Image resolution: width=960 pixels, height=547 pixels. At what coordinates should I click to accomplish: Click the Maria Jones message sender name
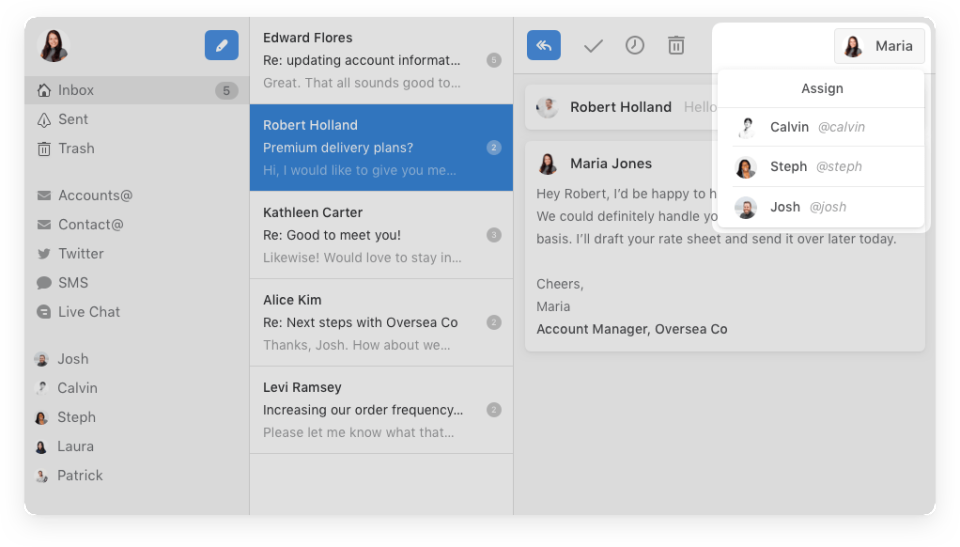pyautogui.click(x=610, y=164)
